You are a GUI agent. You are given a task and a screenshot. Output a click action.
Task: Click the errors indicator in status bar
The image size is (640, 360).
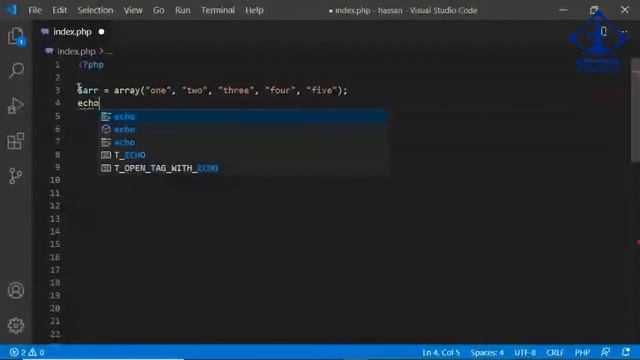coord(18,352)
